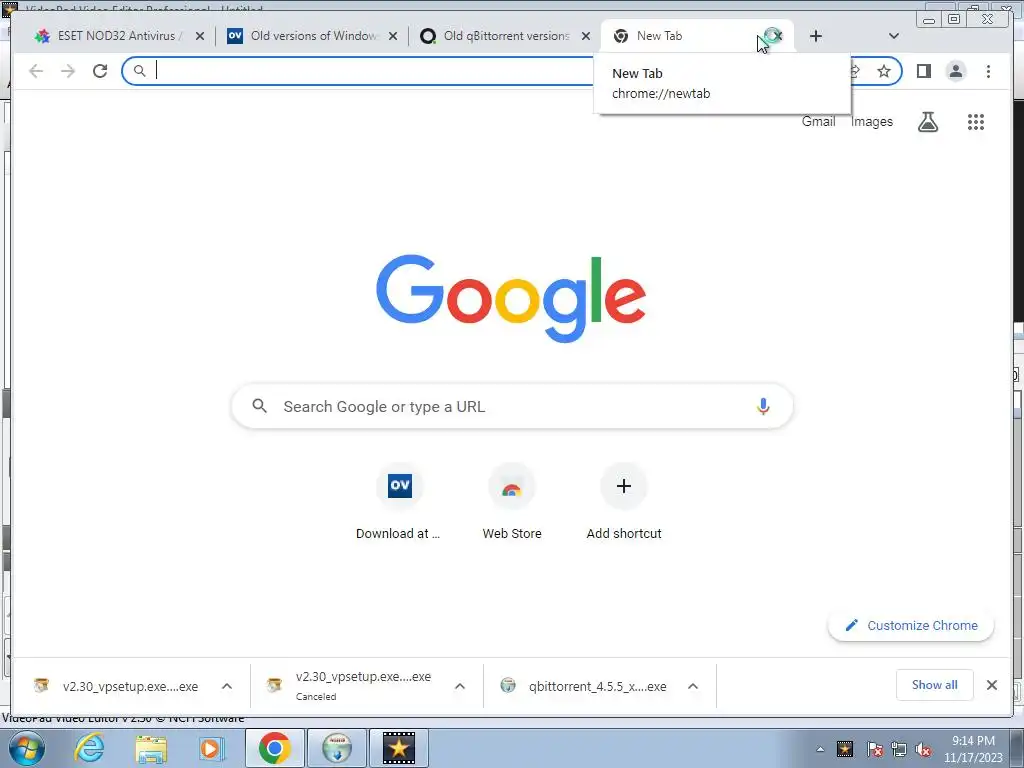
Task: Close the Old versions of Windows tab
Action: 393,36
